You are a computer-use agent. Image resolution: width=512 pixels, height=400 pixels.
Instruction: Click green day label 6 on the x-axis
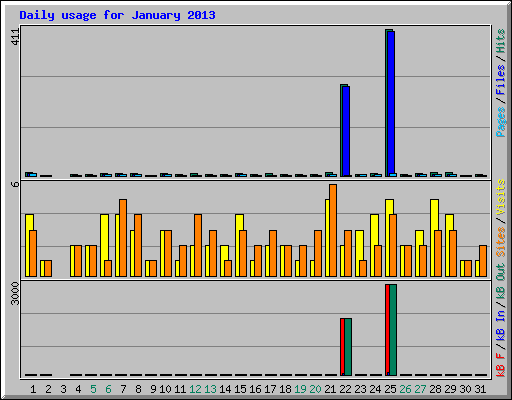pyautogui.click(x=108, y=389)
